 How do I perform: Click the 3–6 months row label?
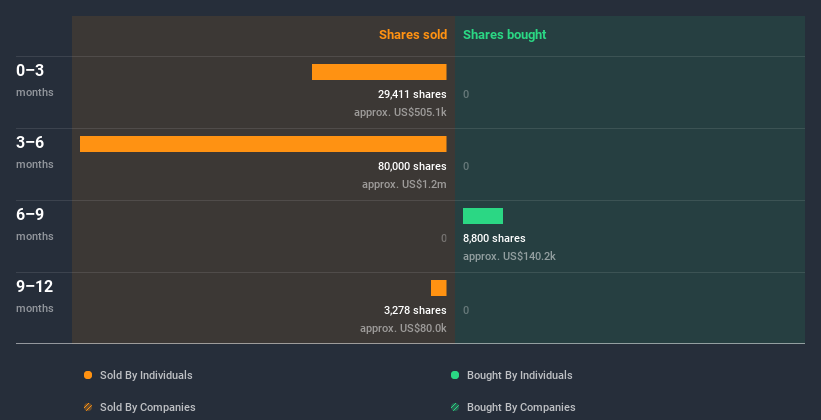coord(35,152)
